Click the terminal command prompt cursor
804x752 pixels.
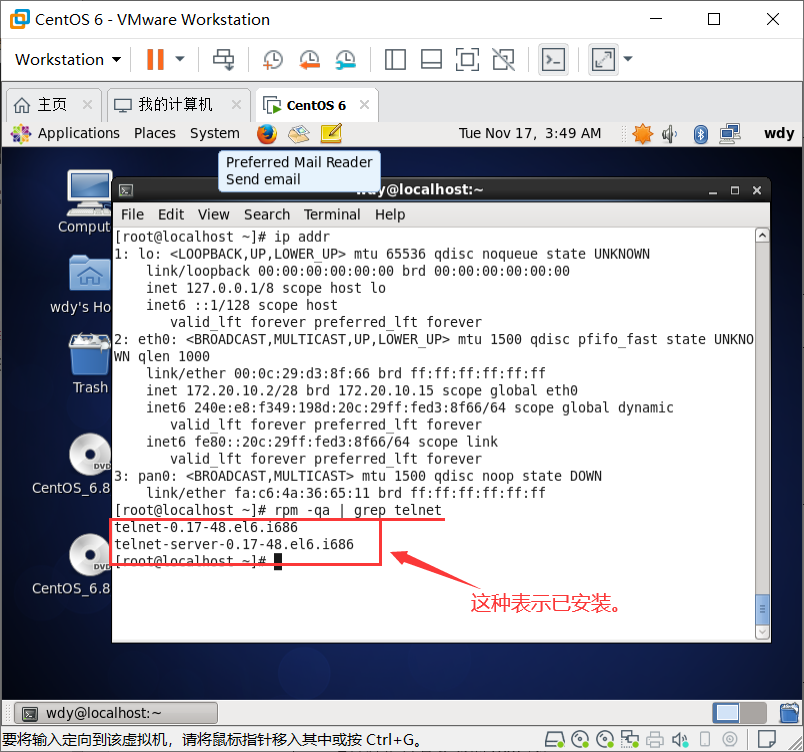[278, 562]
